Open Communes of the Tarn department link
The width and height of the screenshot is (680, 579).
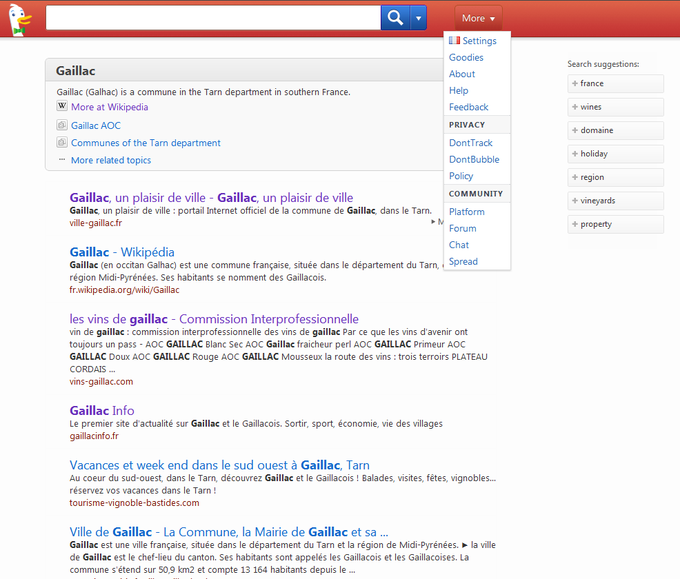click(x=146, y=143)
